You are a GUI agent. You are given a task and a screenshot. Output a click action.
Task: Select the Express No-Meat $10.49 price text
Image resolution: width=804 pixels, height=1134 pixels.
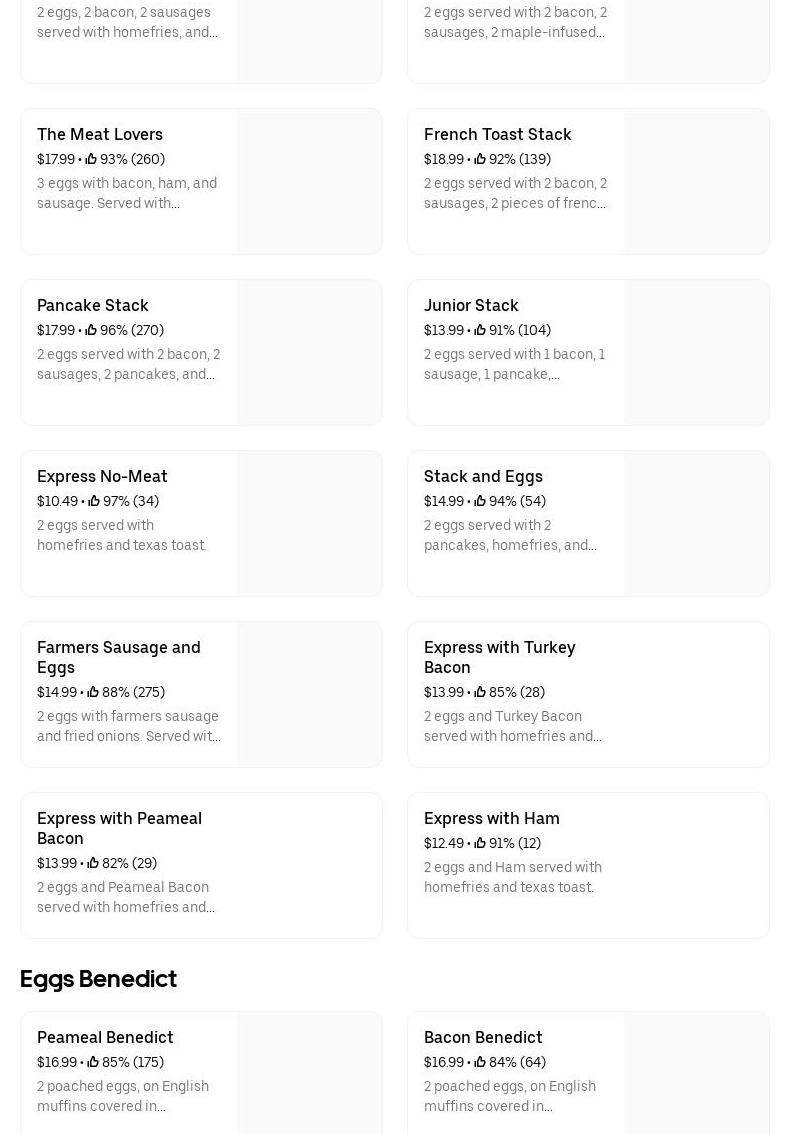point(57,502)
